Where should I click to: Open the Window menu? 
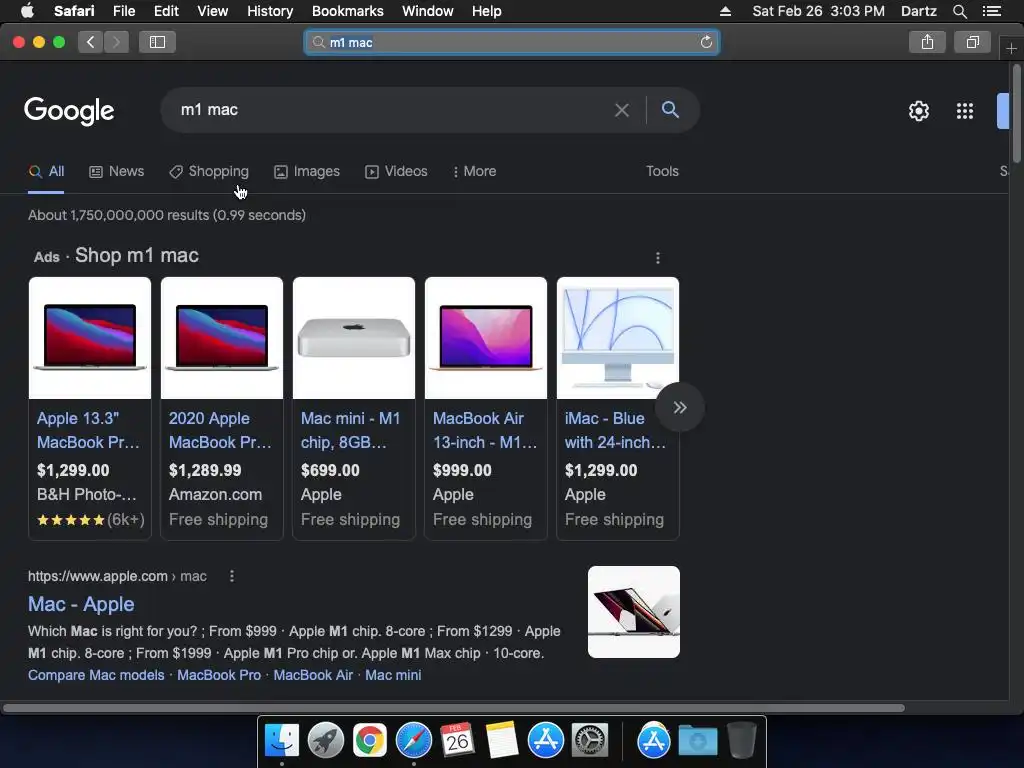428,11
